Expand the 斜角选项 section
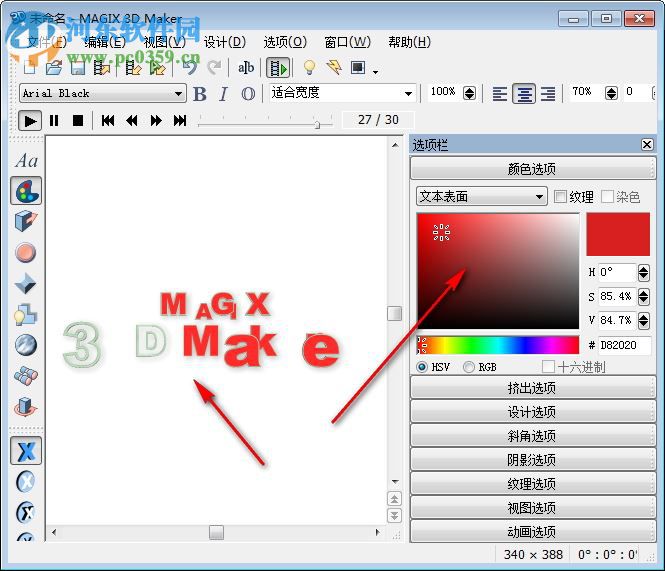The height and width of the screenshot is (571, 665). pos(533,435)
